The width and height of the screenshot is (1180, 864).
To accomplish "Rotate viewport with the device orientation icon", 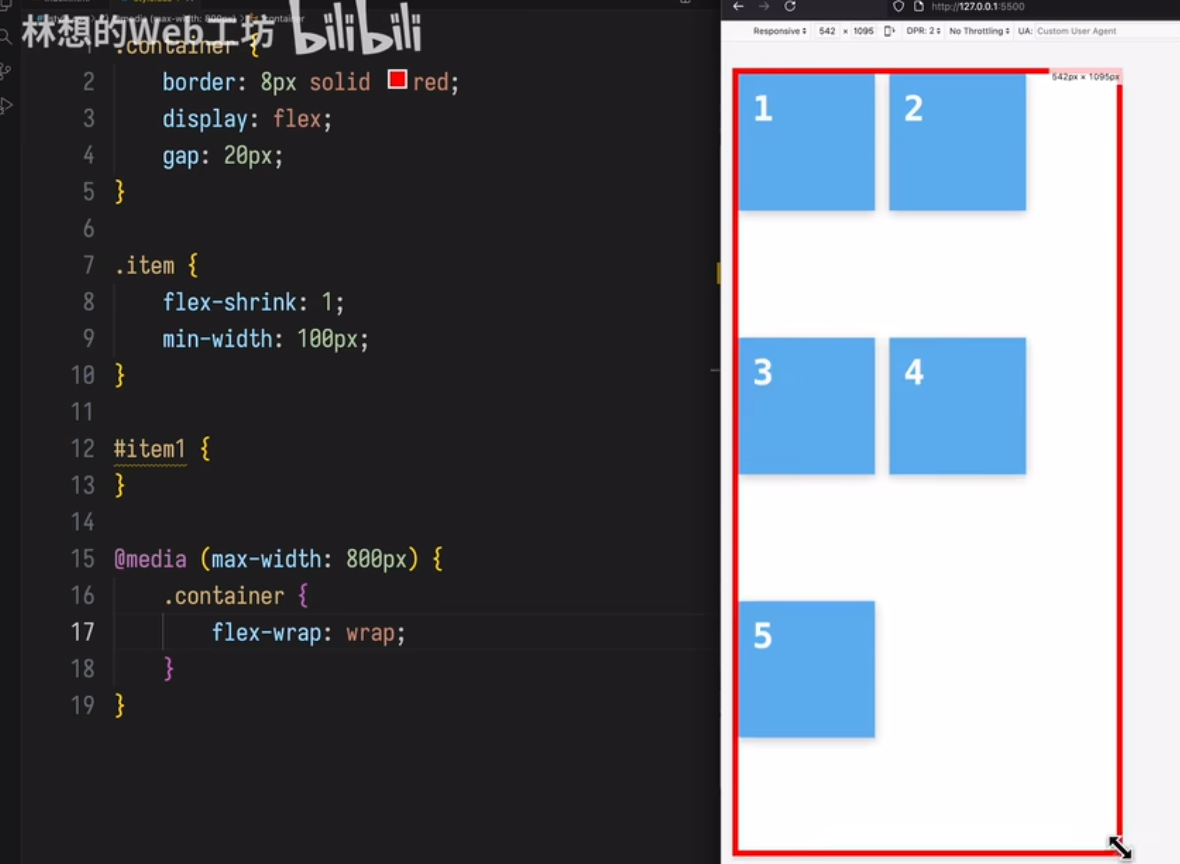I will 889,31.
